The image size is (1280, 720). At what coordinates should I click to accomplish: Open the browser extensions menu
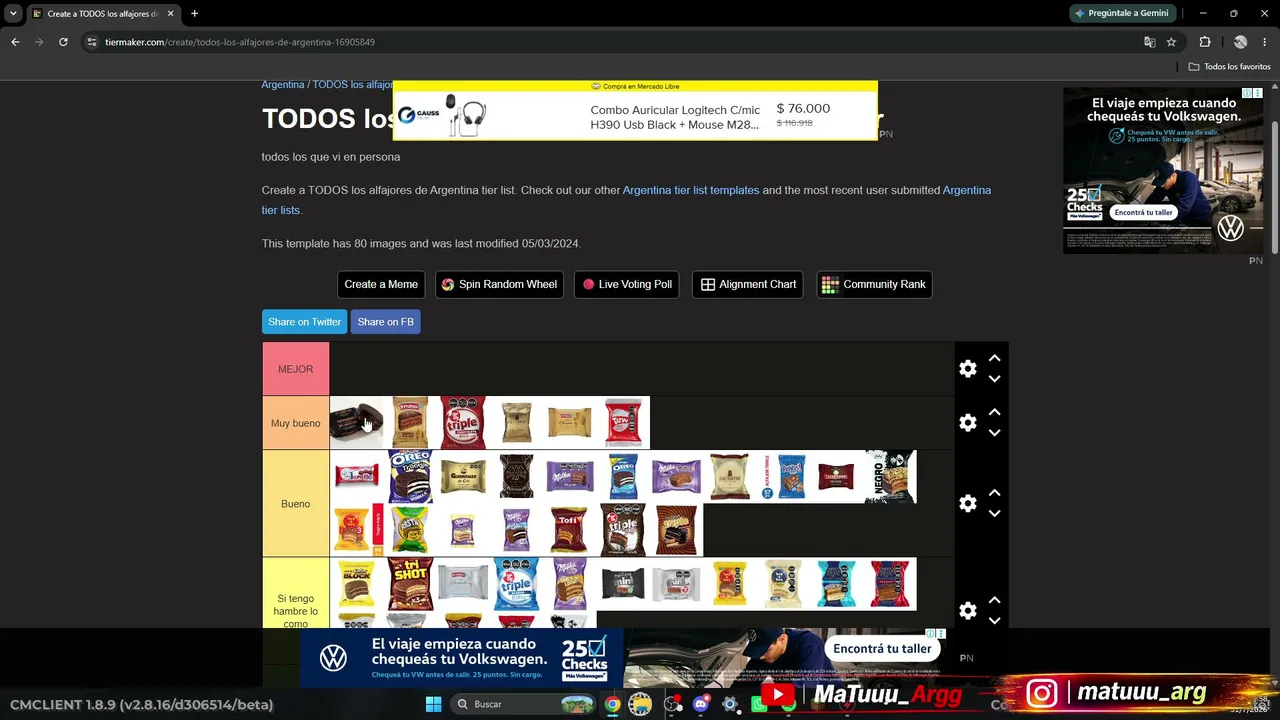click(1205, 42)
